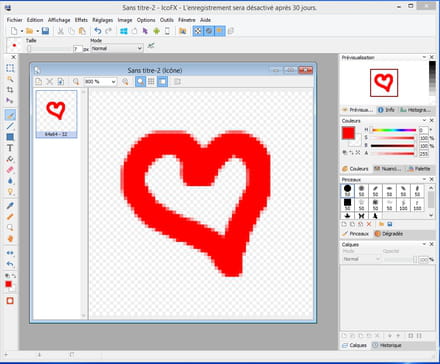This screenshot has height=364, width=440.
Task: Switch to the Historique tab
Action: pos(387,345)
